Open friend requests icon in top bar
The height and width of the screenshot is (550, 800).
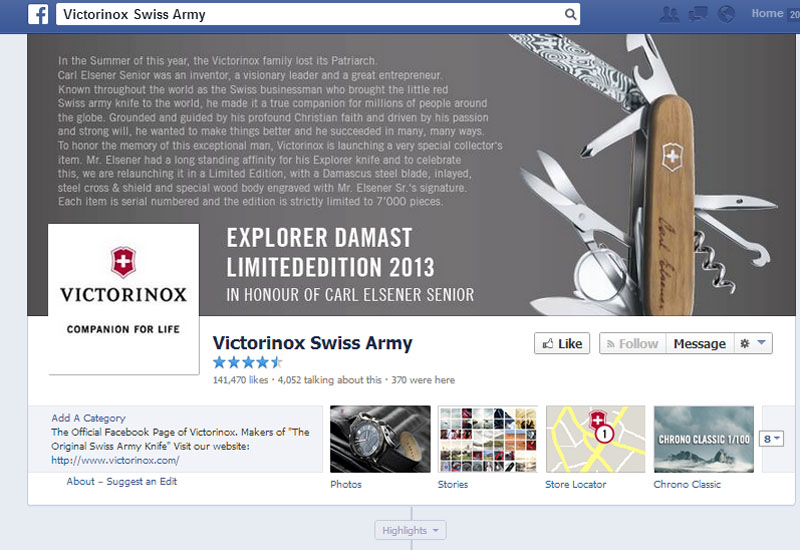click(669, 14)
